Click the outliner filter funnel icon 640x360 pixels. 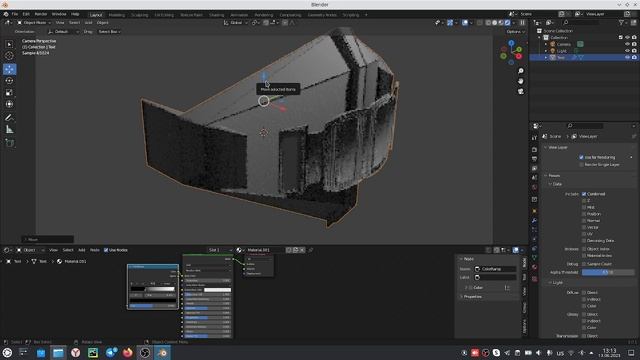click(x=621, y=23)
